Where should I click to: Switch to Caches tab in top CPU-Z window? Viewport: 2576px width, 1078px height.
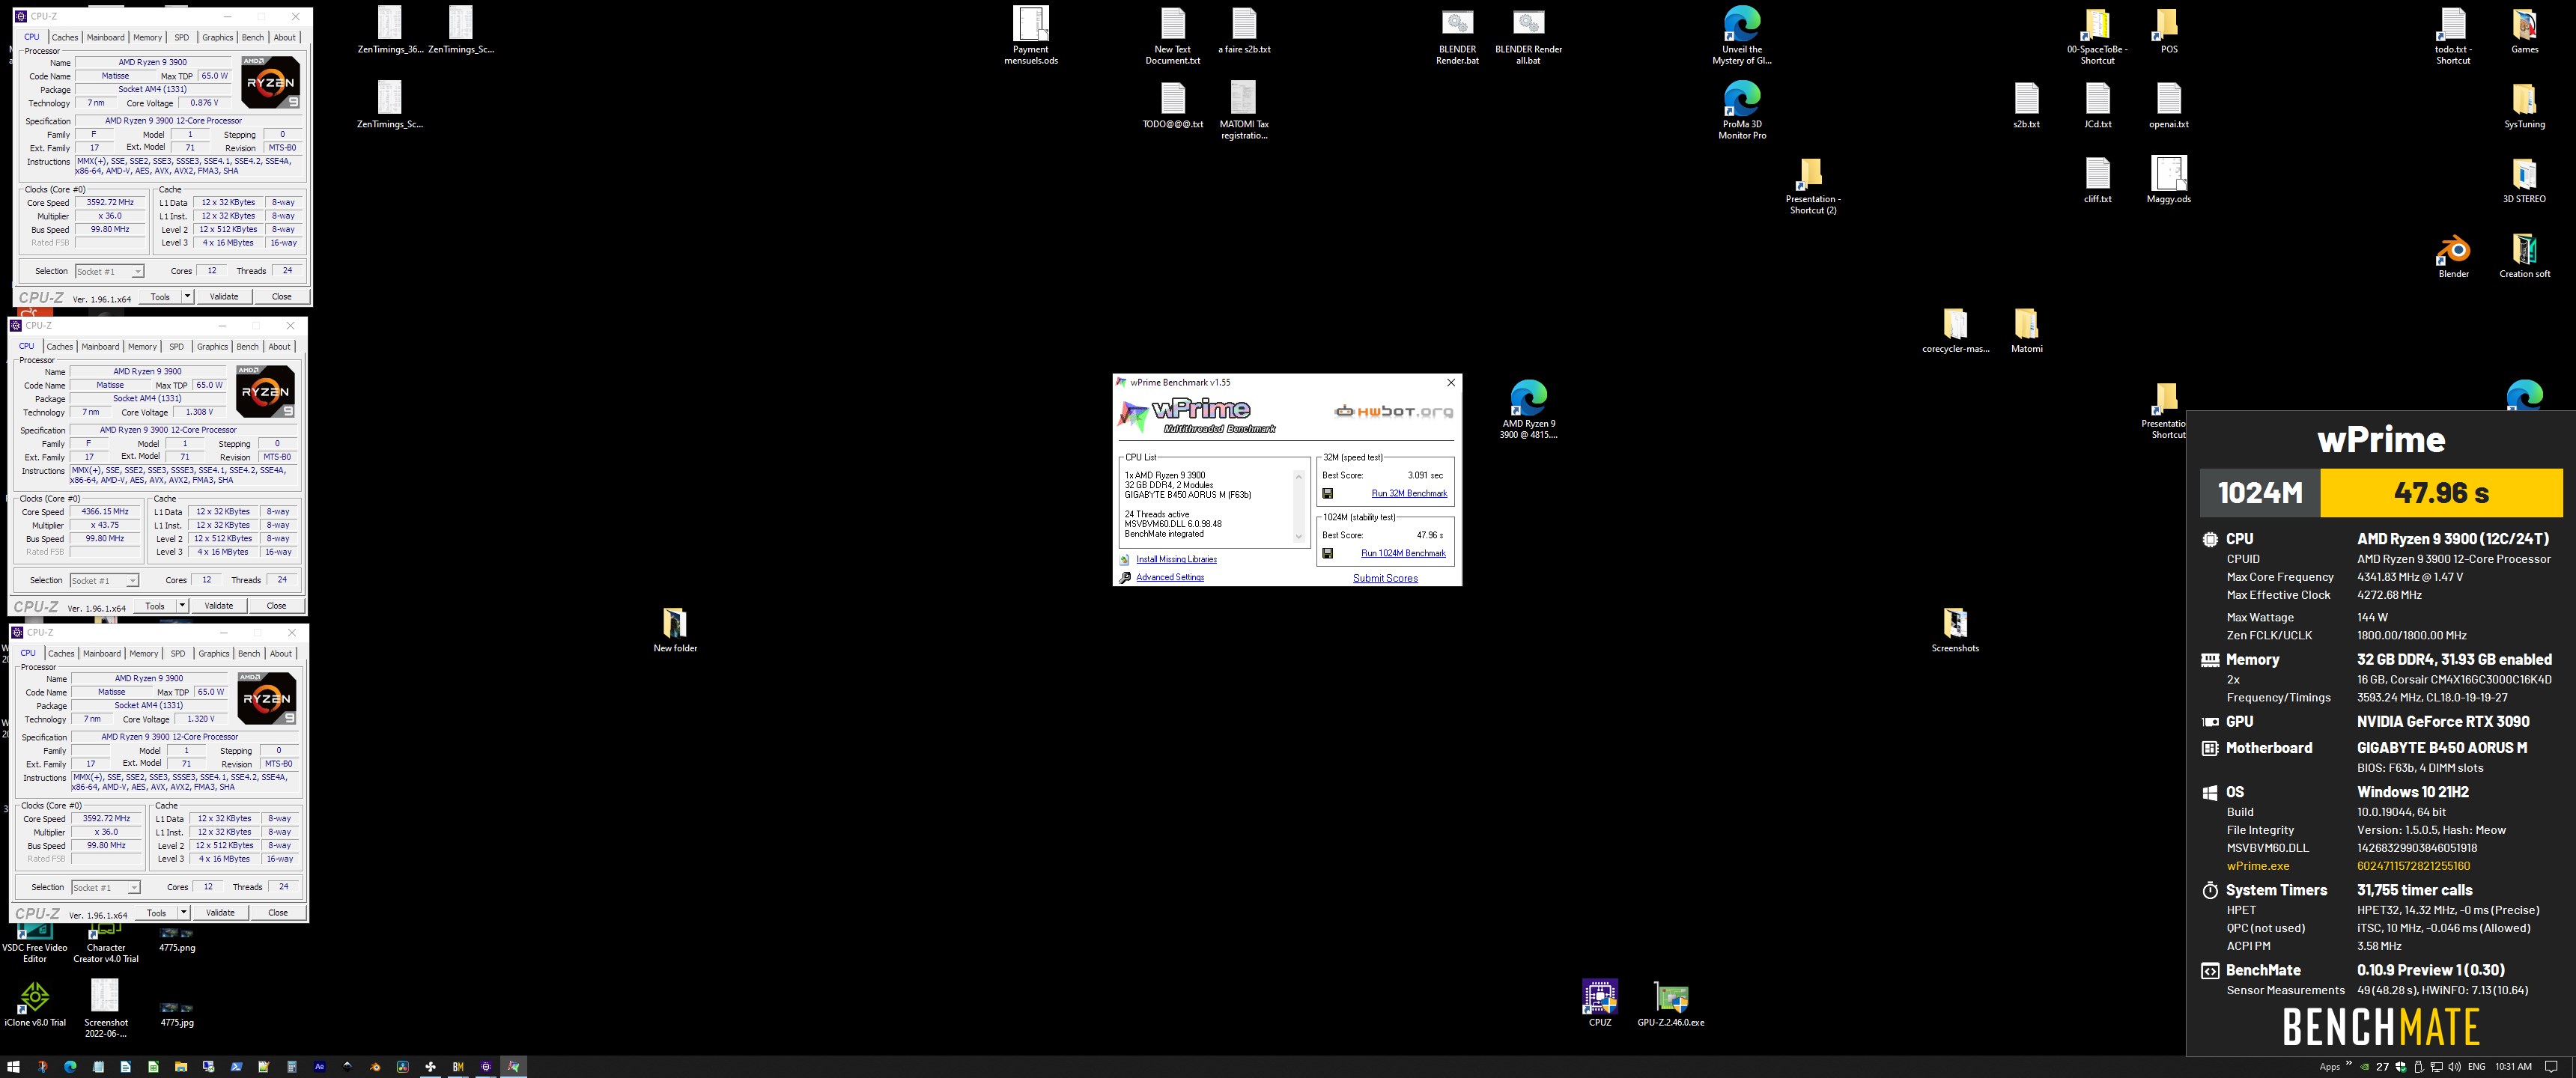[x=65, y=37]
